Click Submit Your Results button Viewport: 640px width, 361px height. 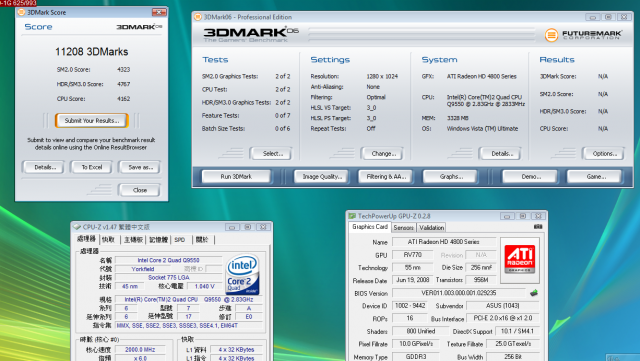pos(92,120)
